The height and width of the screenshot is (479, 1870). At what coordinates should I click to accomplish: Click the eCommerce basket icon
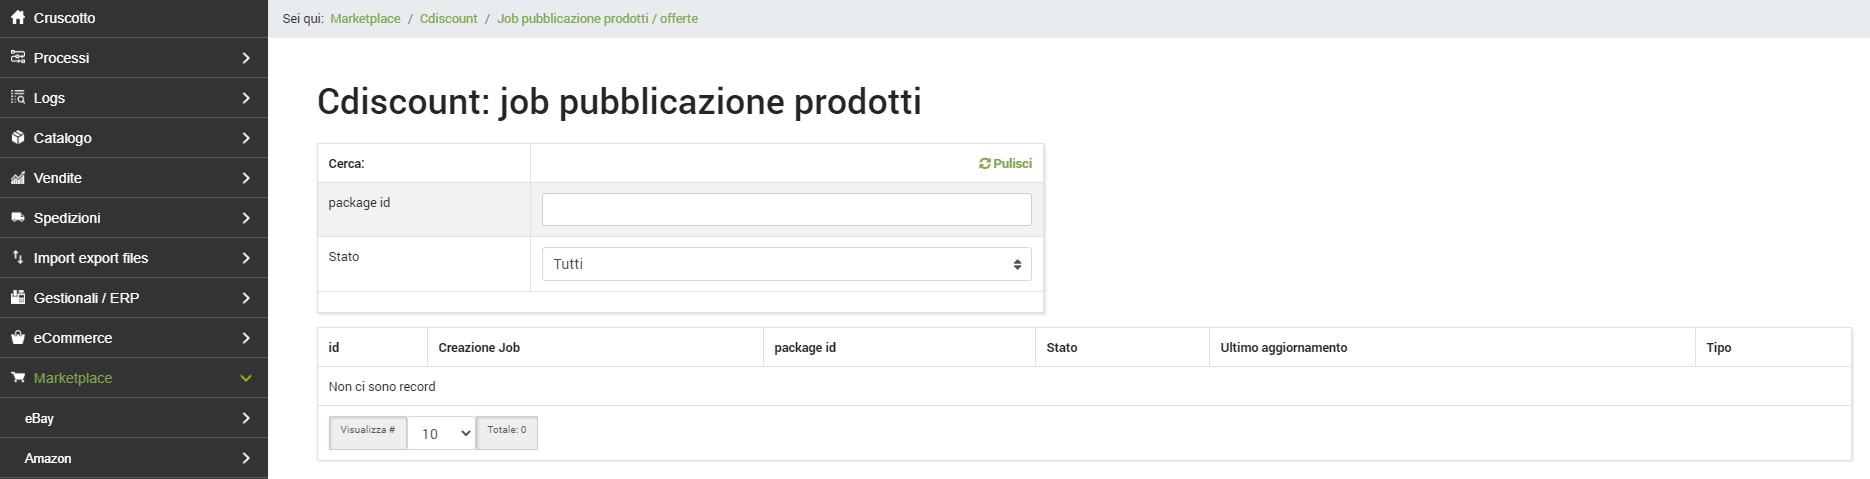[x=17, y=338]
